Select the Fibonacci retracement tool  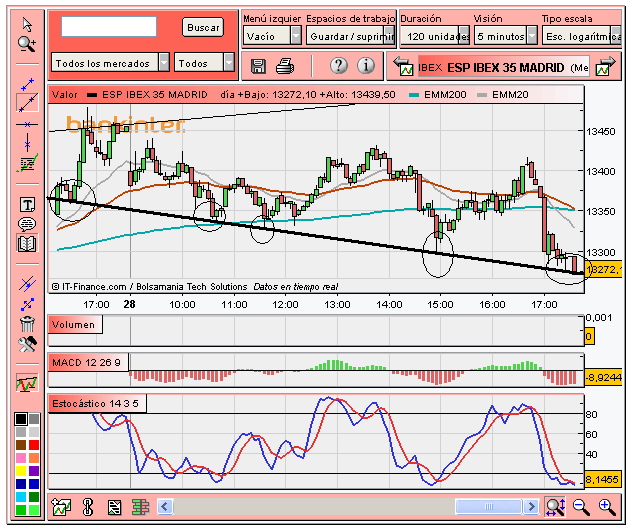tap(27, 163)
